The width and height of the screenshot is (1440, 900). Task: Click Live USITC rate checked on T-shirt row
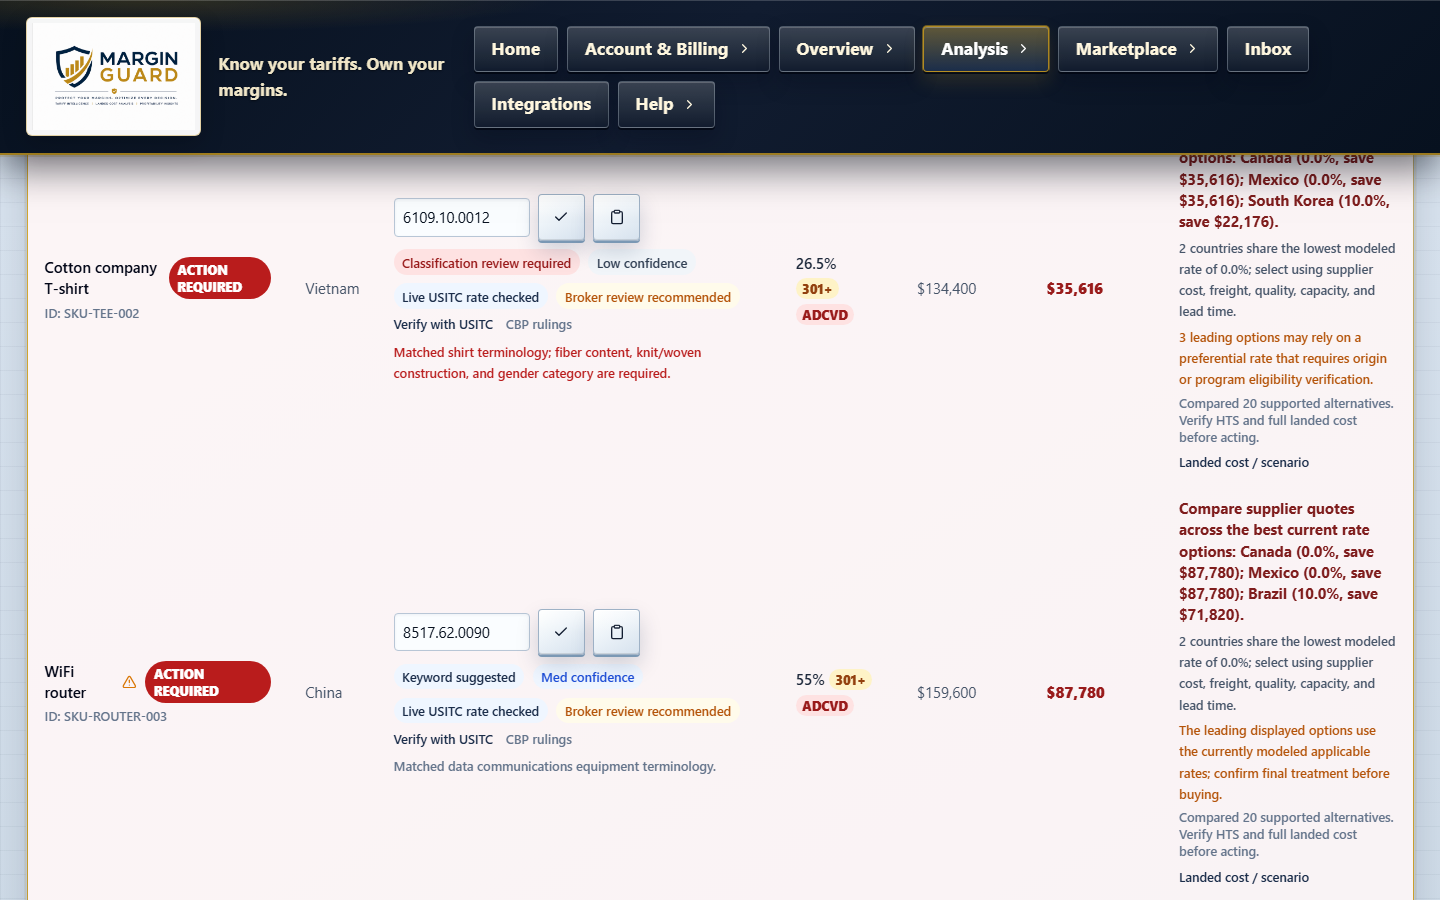[x=470, y=297]
